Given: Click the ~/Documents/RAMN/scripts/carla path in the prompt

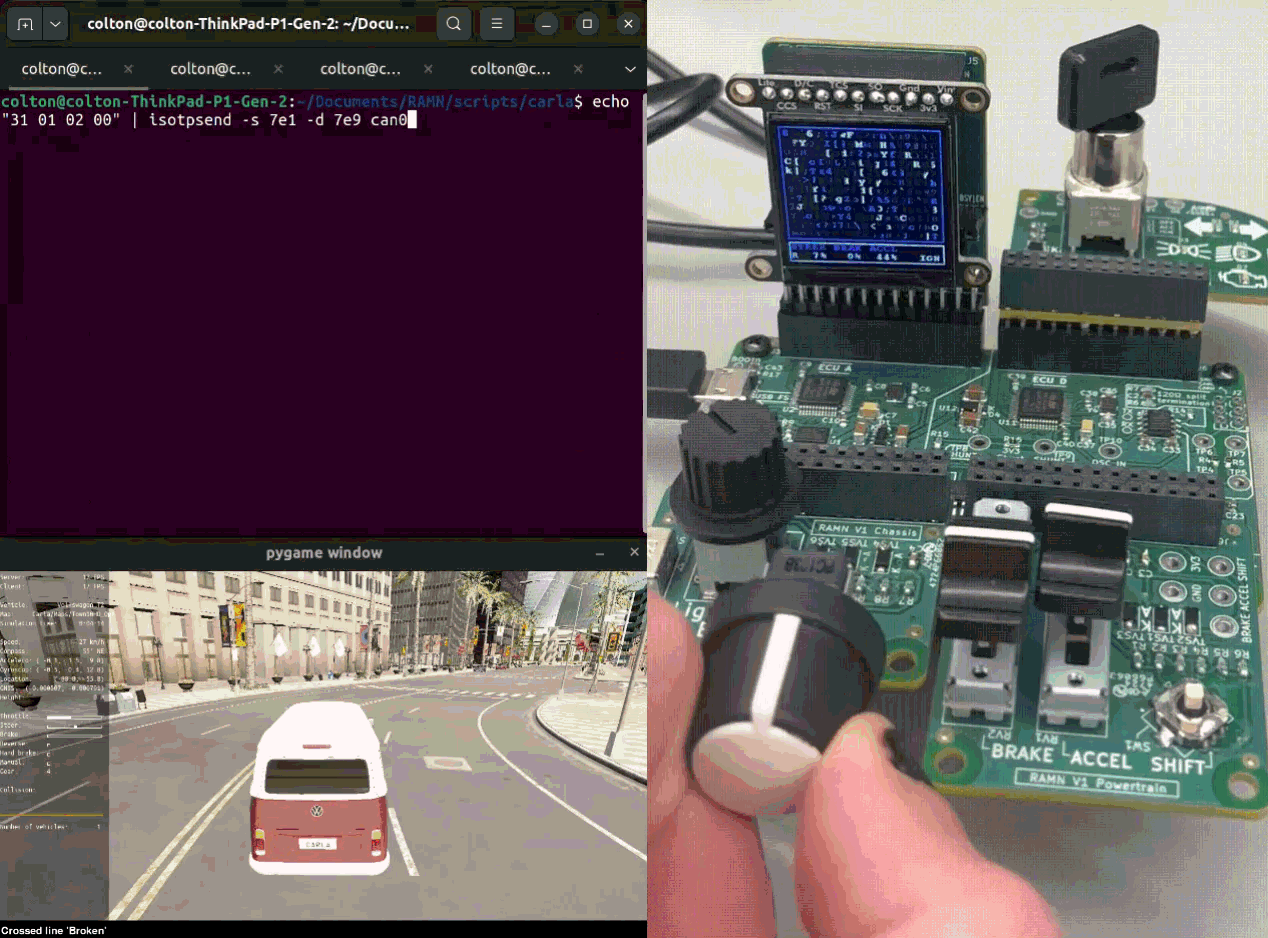Looking at the screenshot, I should coord(436,102).
